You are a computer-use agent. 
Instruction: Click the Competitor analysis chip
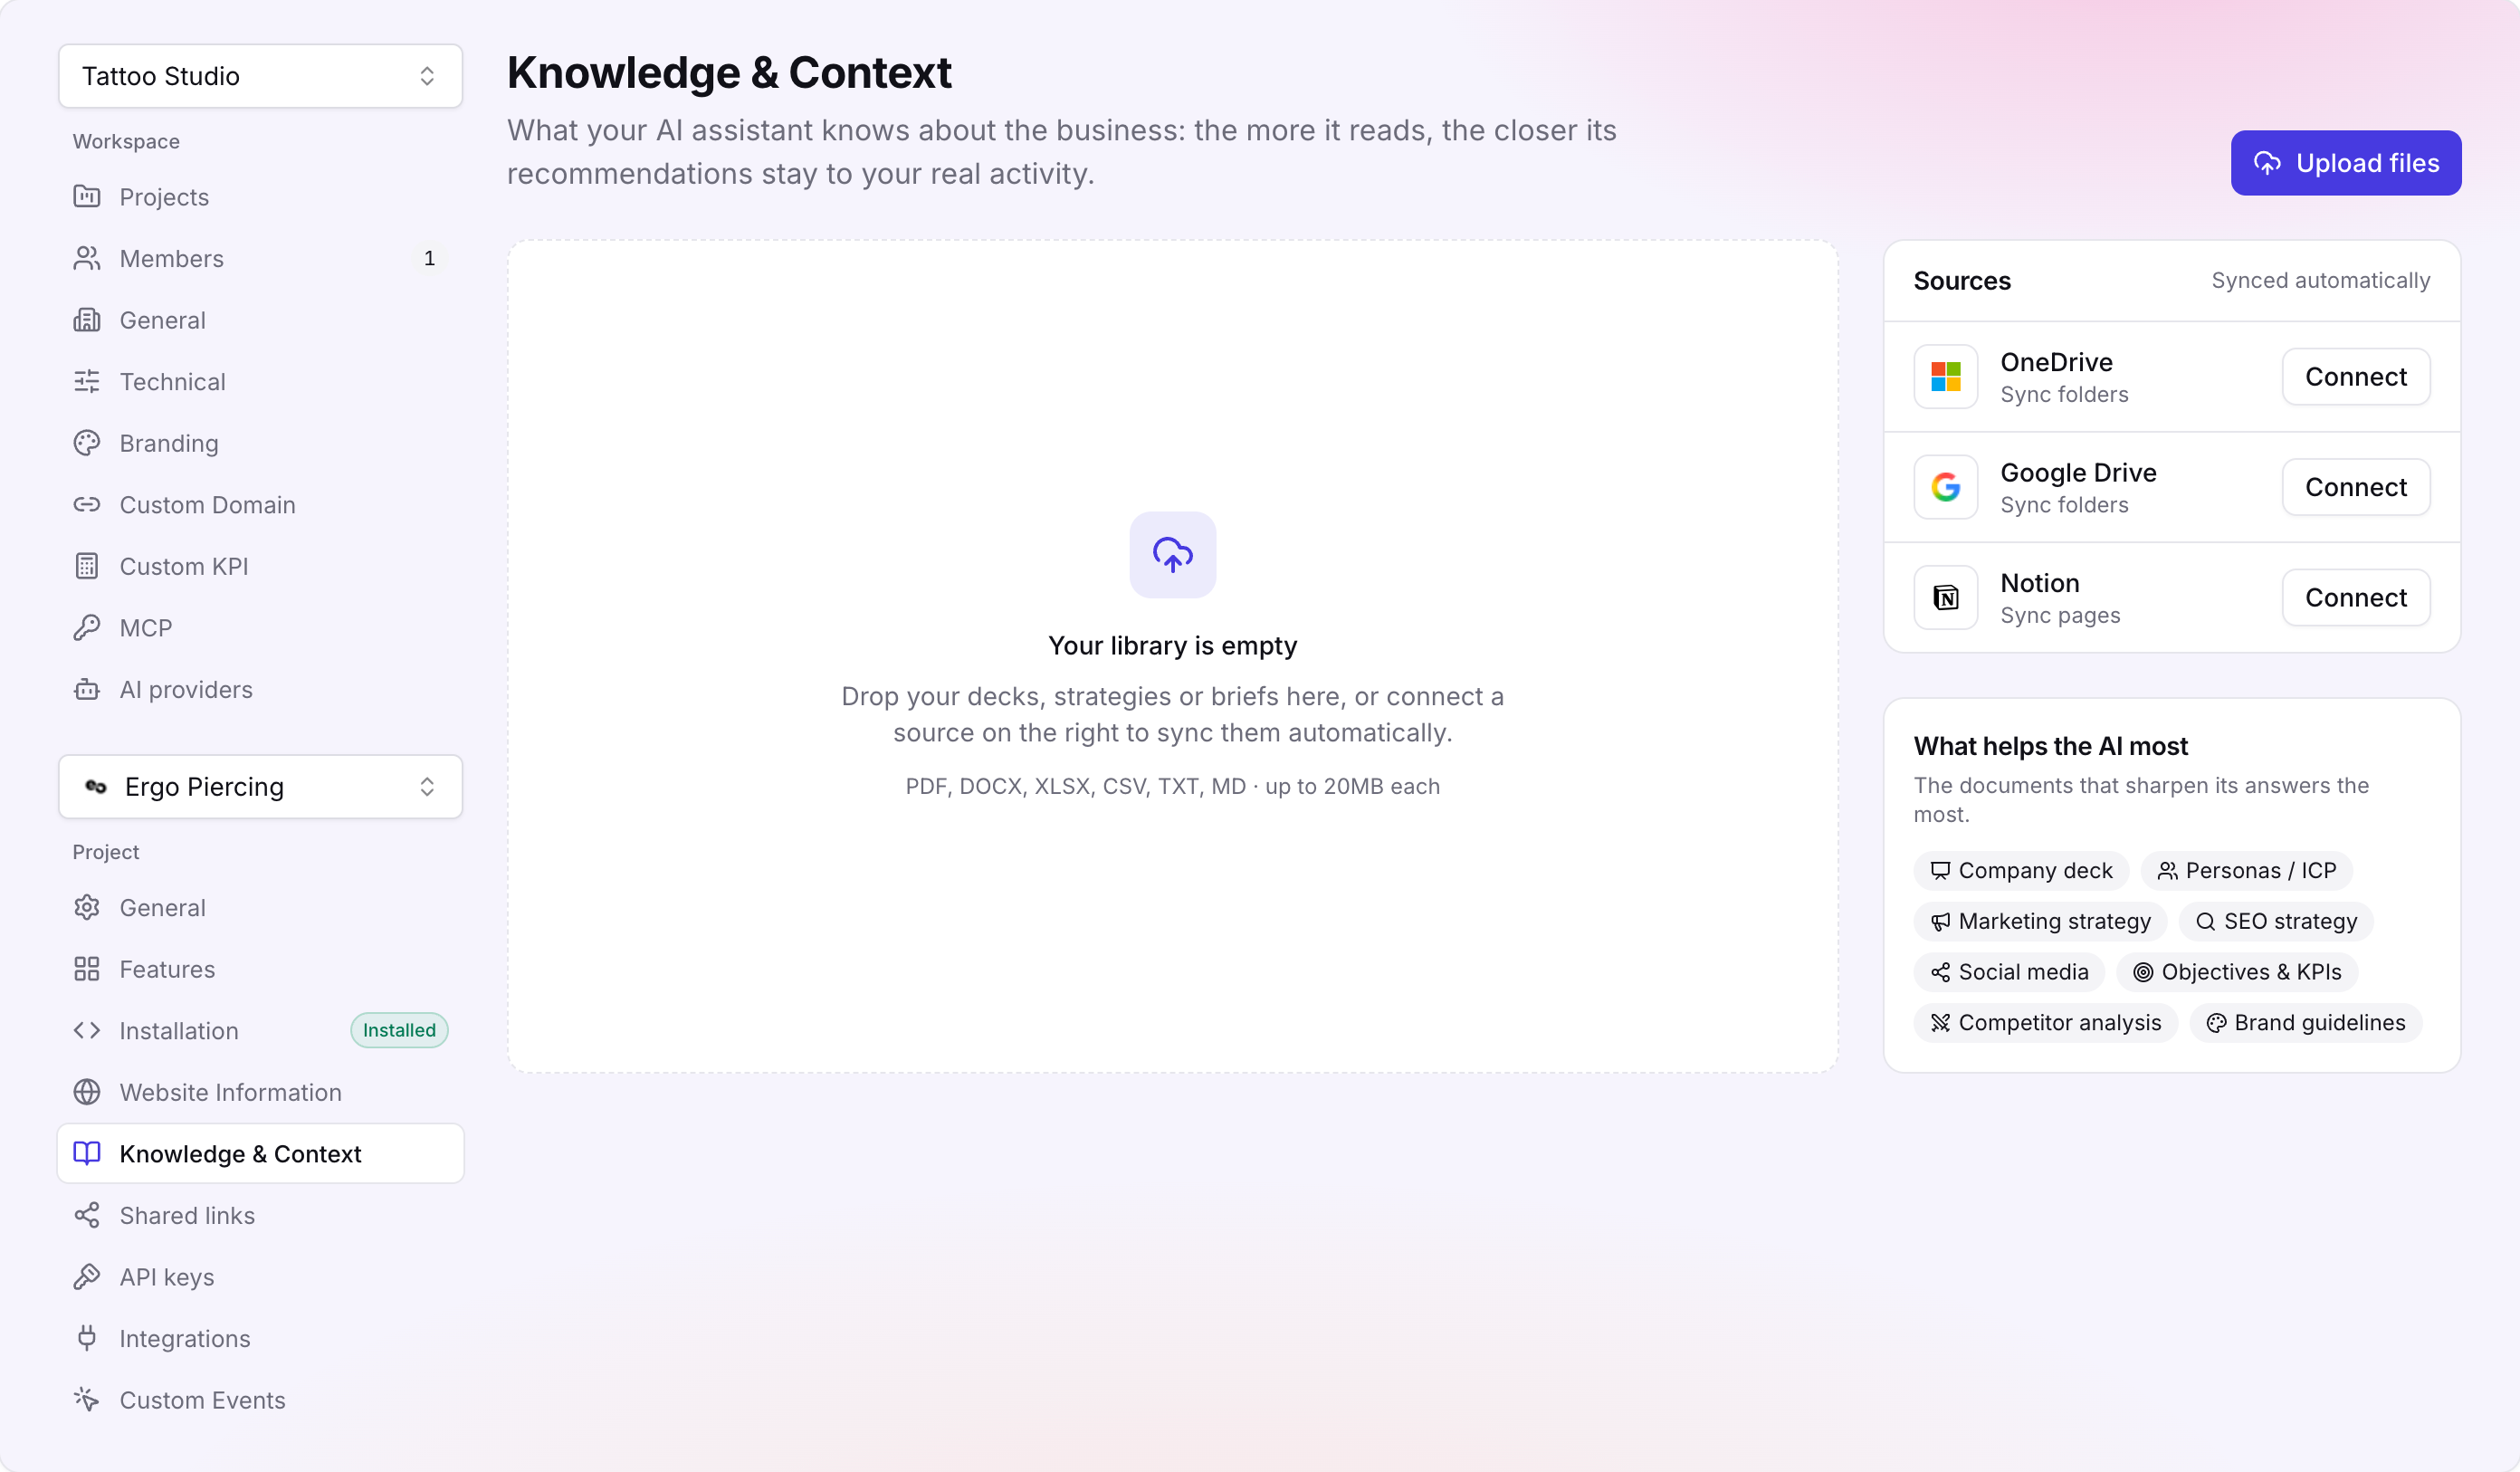2045,1022
